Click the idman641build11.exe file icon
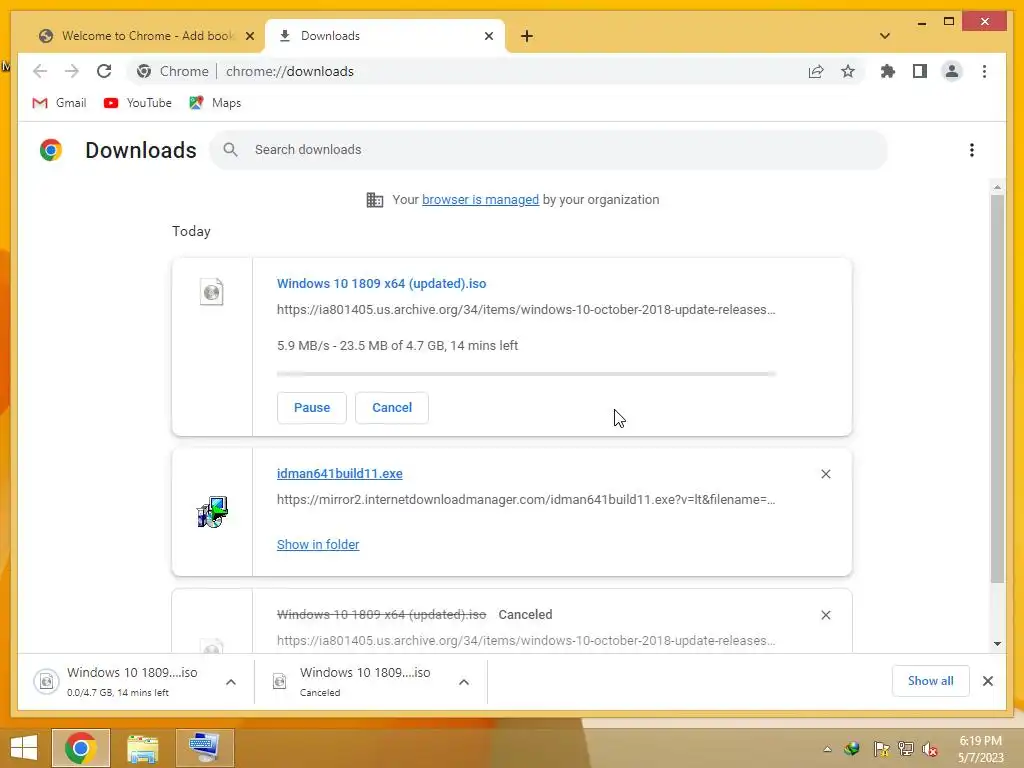The height and width of the screenshot is (768, 1024). click(x=212, y=512)
